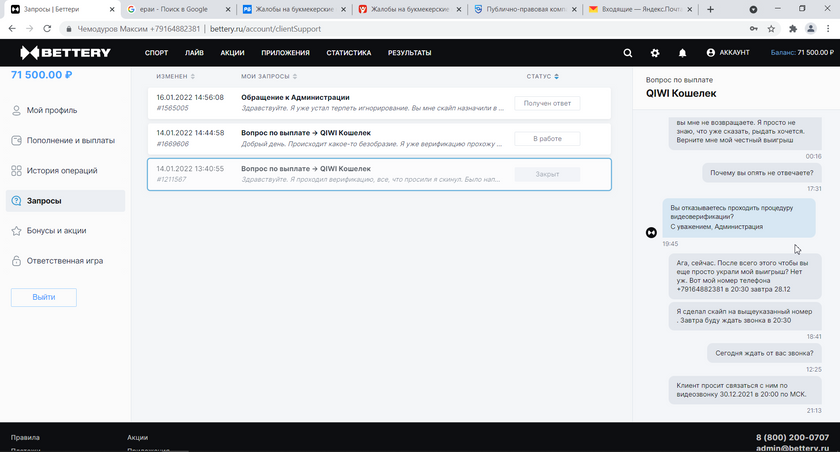Click the АККАУНТ label in header
Screen dimensions: 840x452
(734, 52)
